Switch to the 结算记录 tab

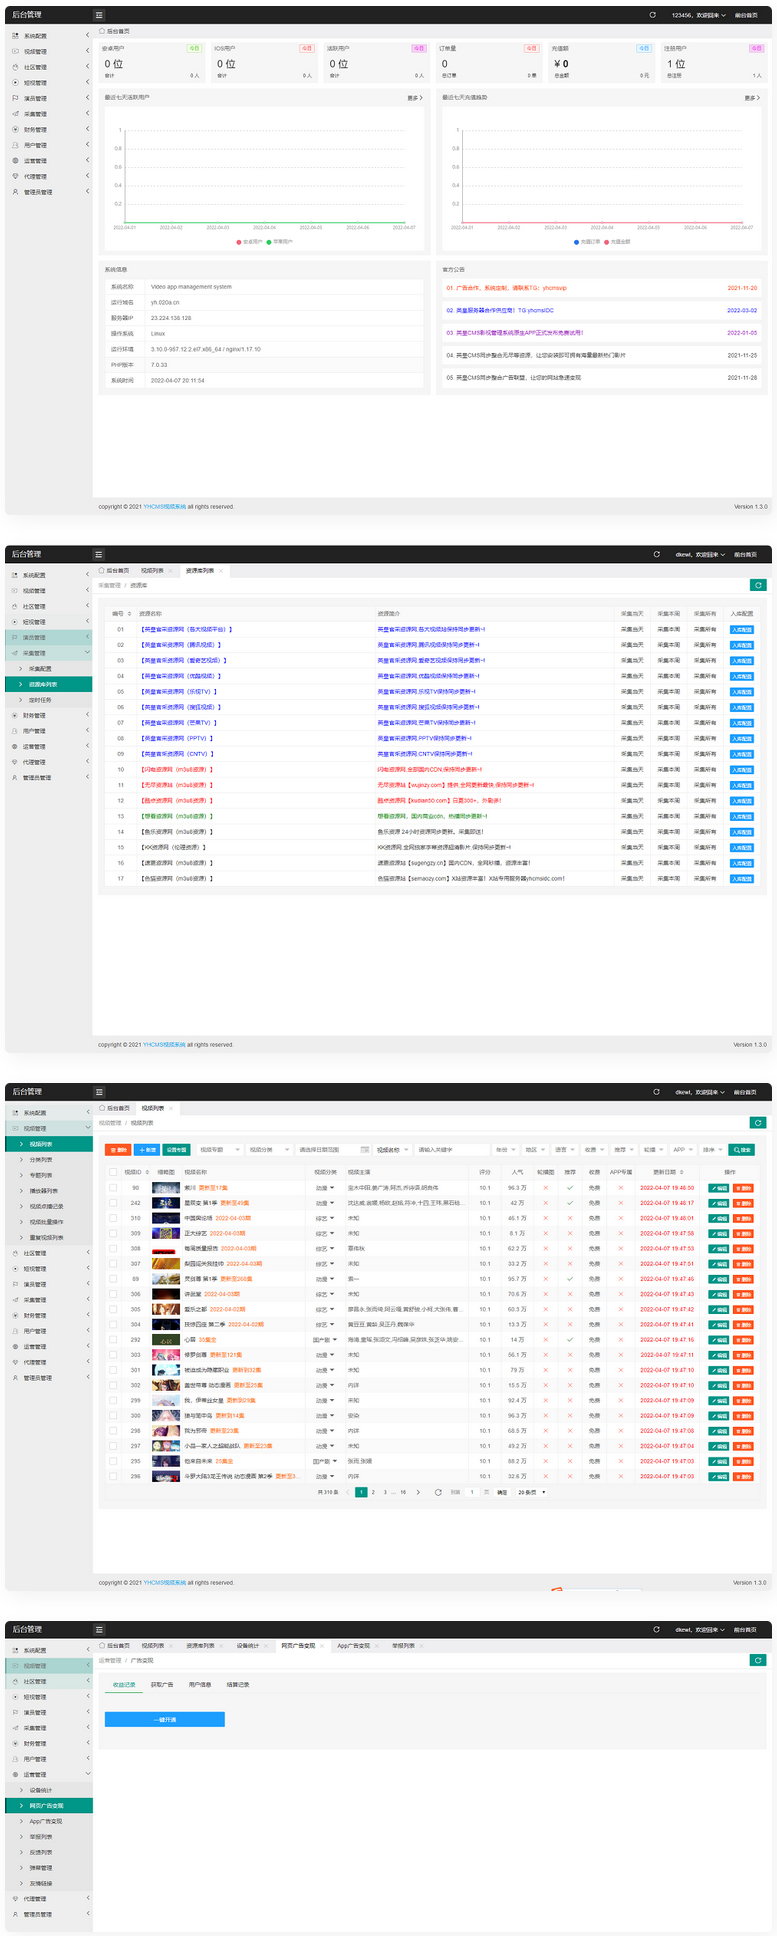coord(238,1685)
